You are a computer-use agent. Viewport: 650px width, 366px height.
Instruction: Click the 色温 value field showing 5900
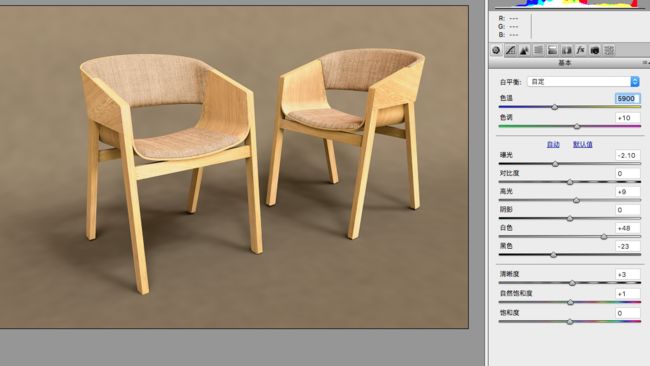[x=628, y=99]
